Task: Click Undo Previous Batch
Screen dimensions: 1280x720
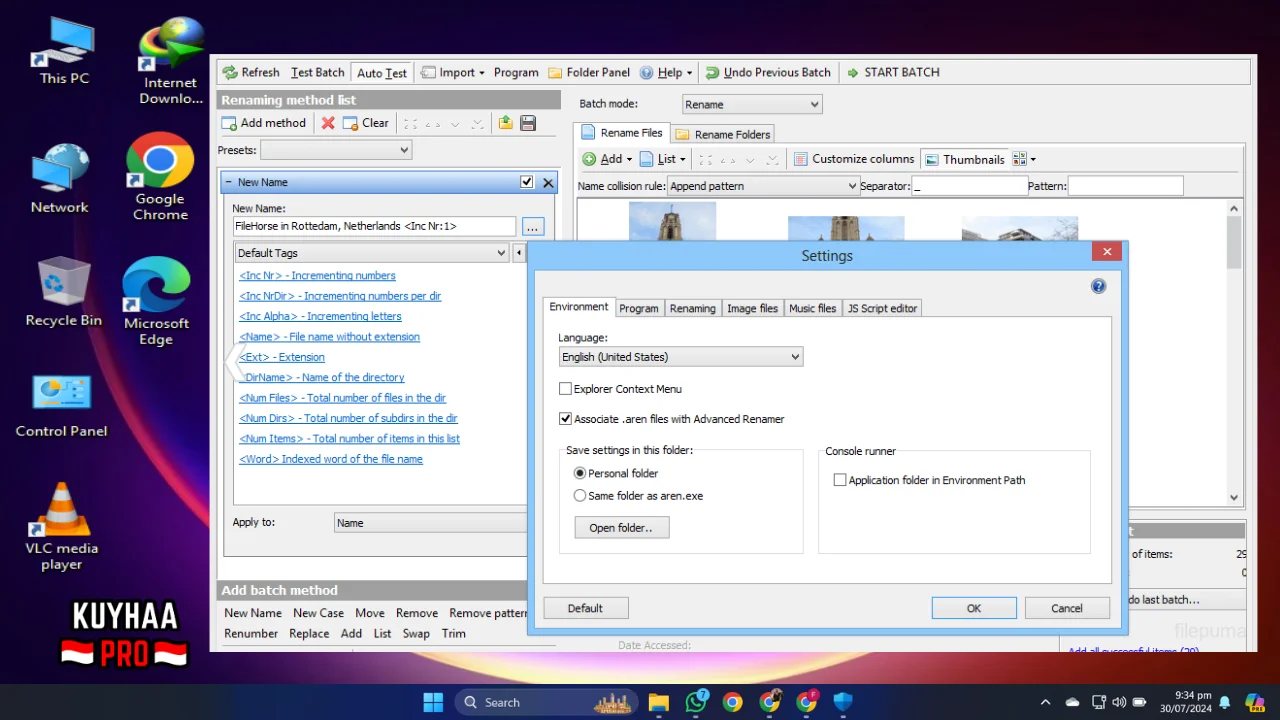Action: tap(768, 72)
